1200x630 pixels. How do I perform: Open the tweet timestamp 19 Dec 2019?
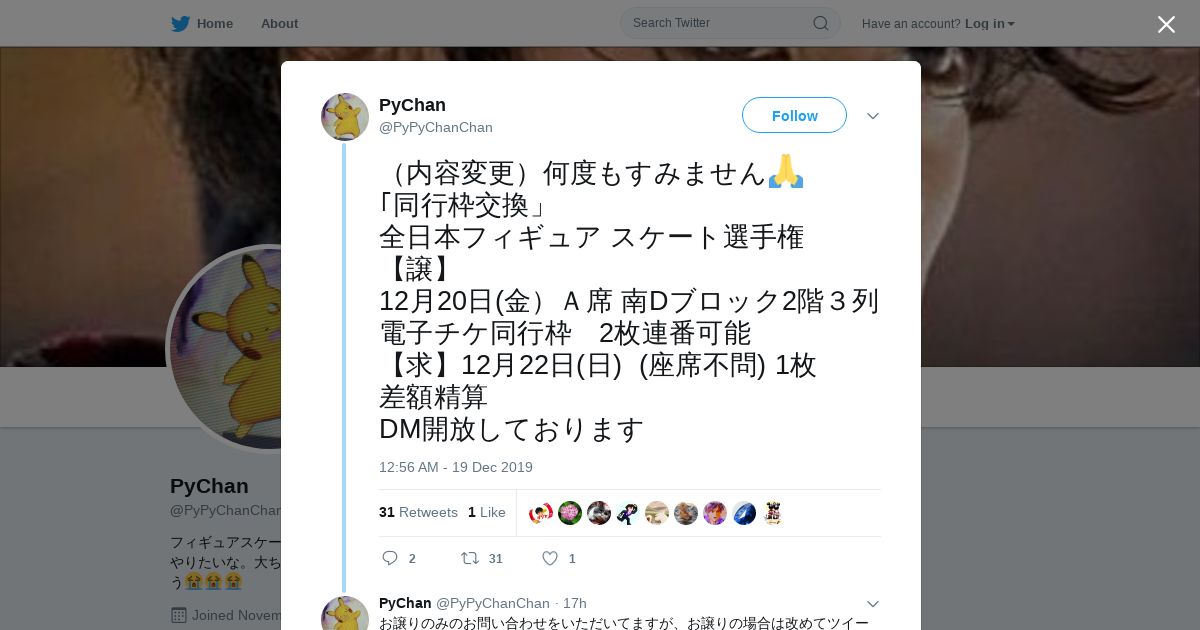pos(456,467)
